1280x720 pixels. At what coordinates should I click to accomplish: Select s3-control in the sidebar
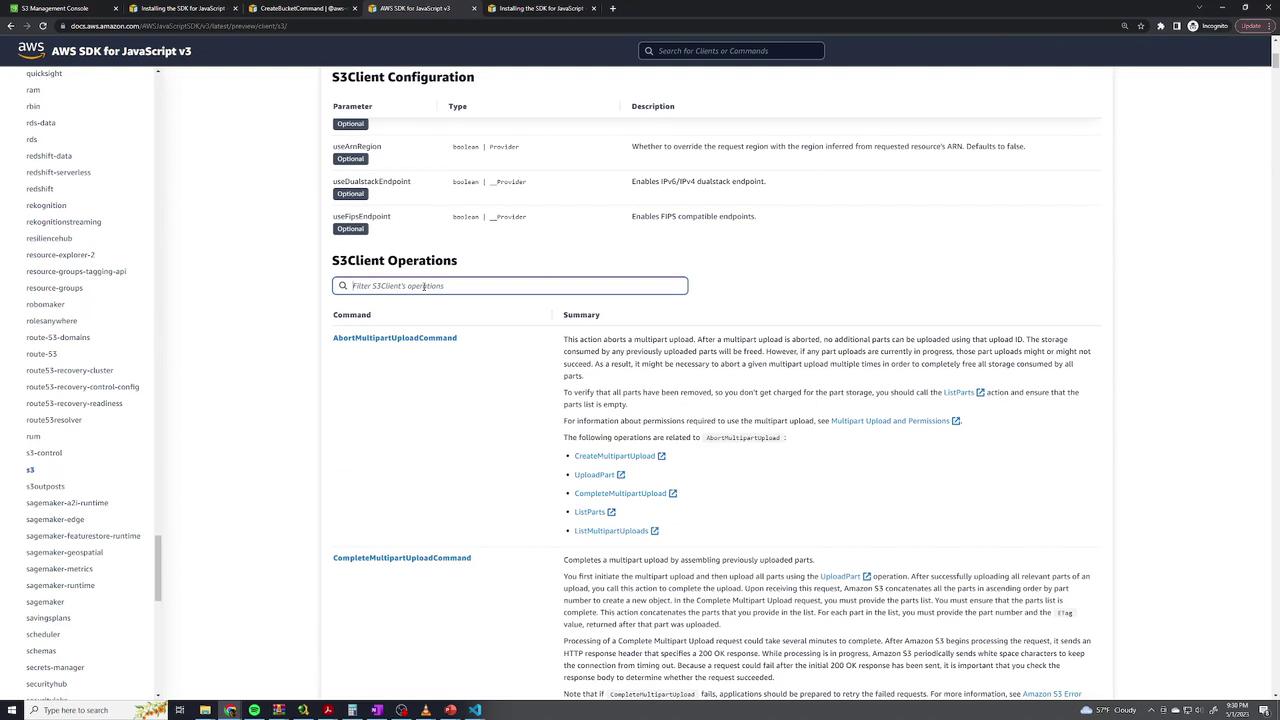coord(44,453)
